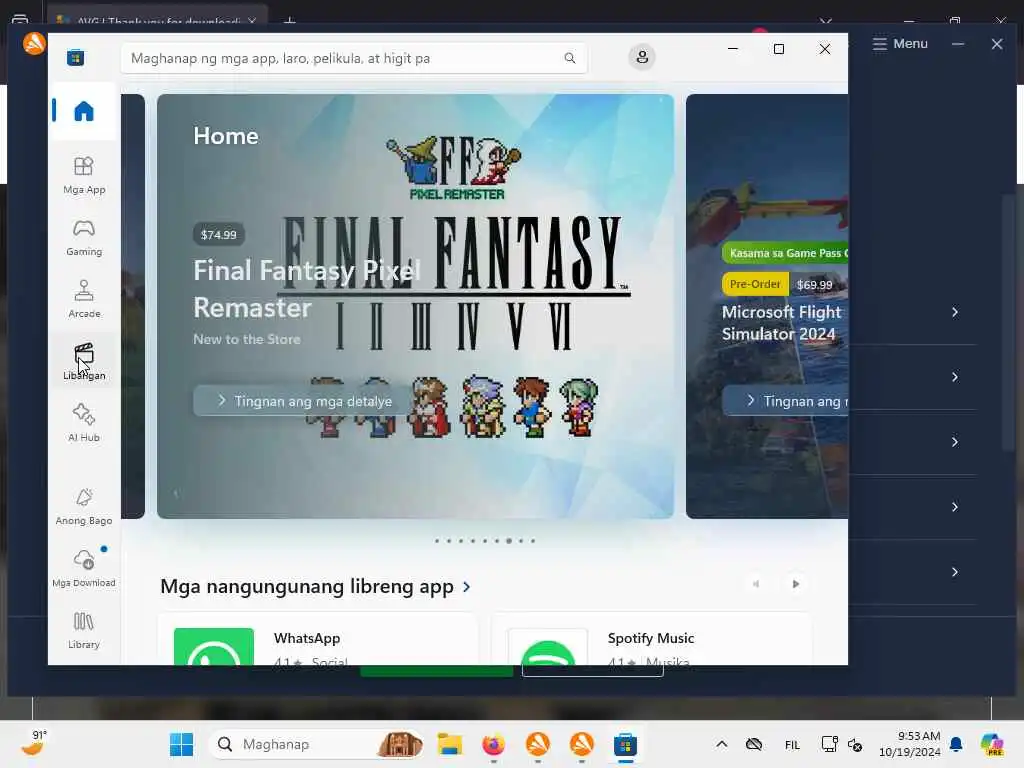Click the $69.99 price tag
The width and height of the screenshot is (1024, 768).
814,285
